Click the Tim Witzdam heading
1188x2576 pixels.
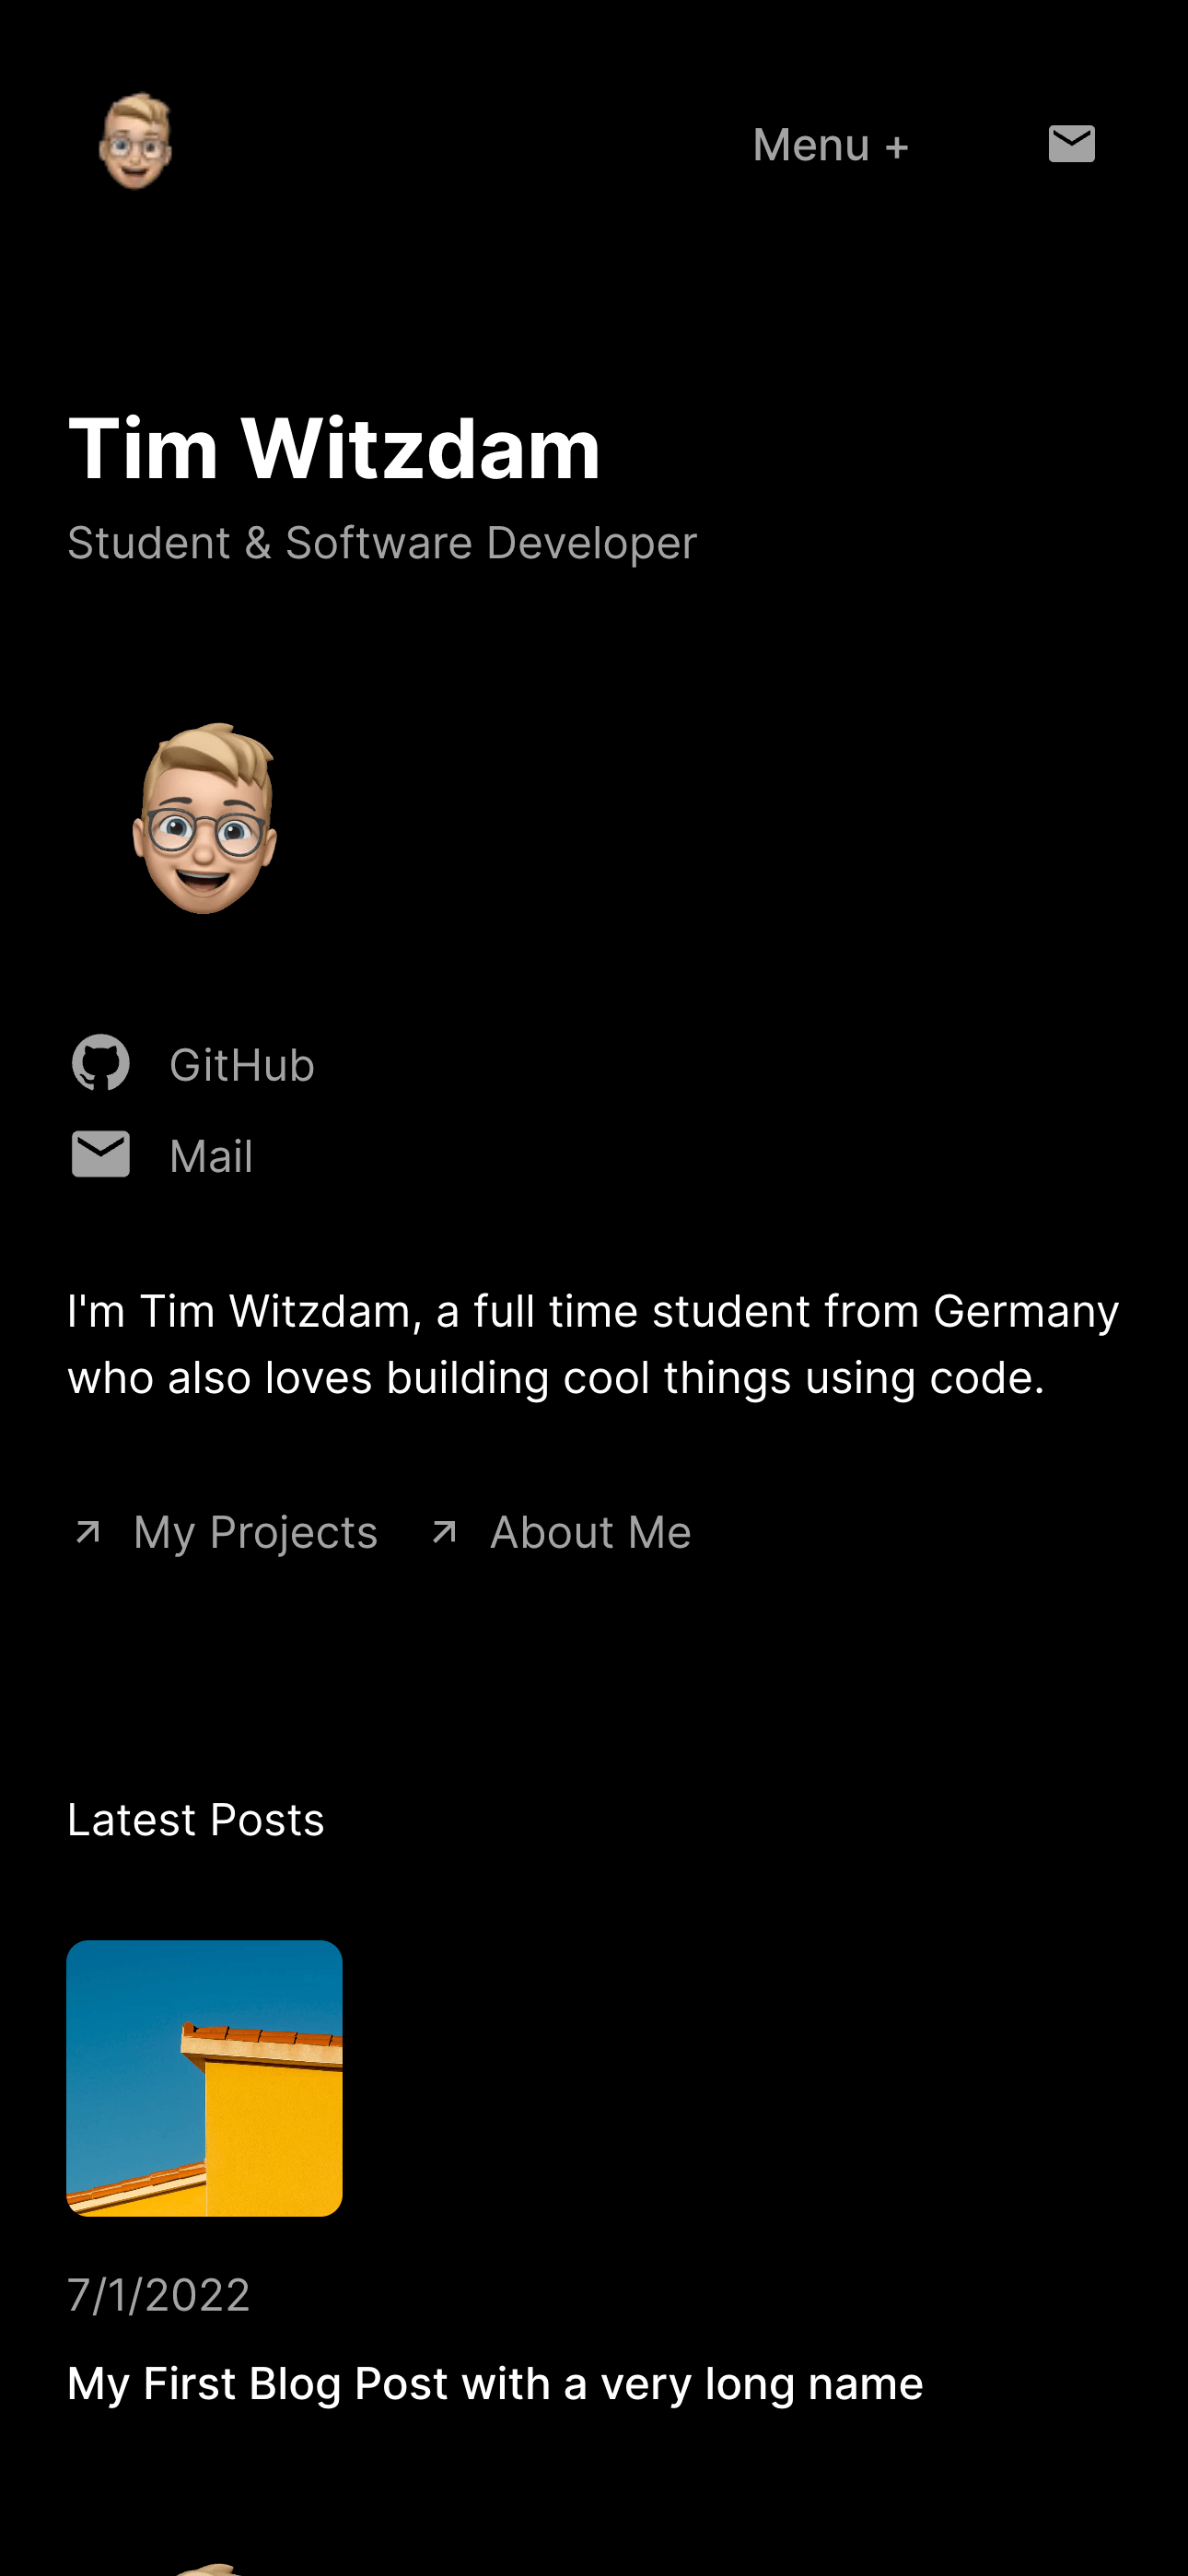pyautogui.click(x=334, y=449)
